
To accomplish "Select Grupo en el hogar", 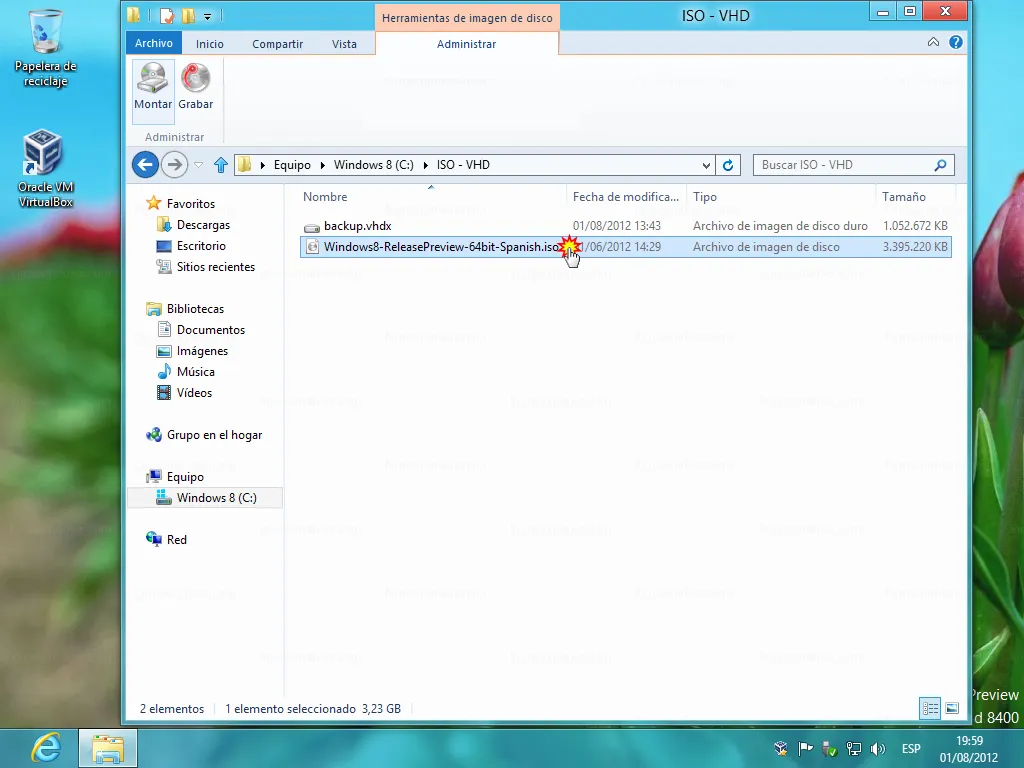I will pyautogui.click(x=214, y=435).
